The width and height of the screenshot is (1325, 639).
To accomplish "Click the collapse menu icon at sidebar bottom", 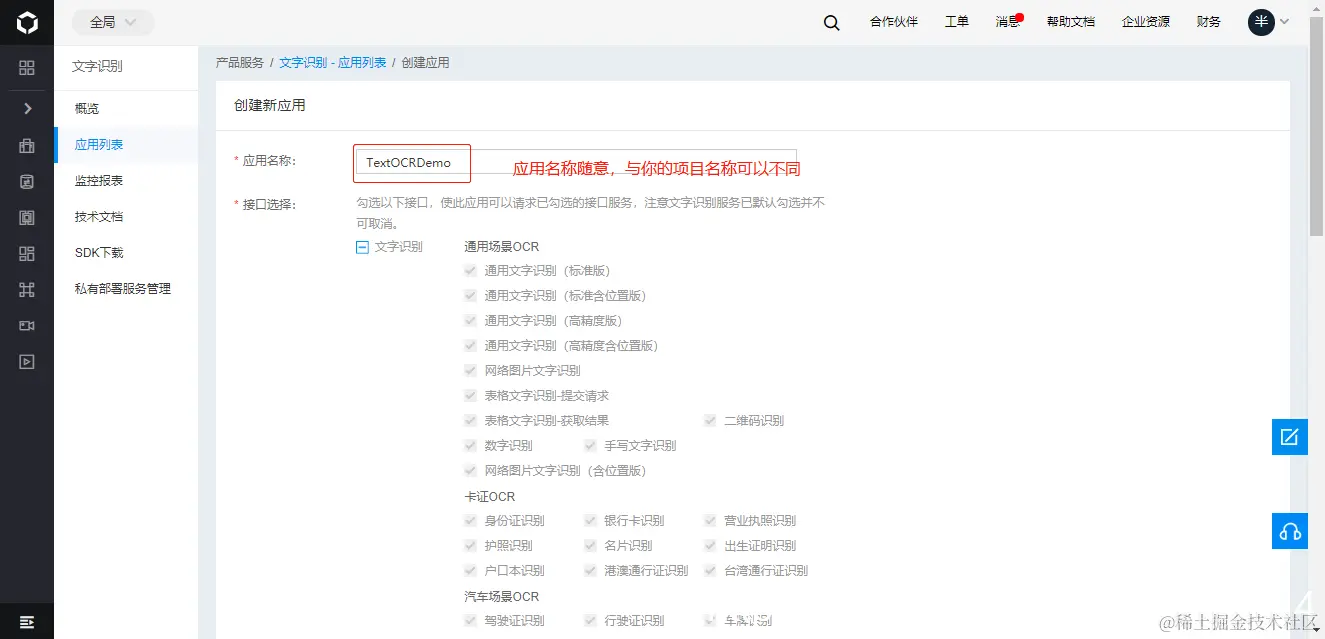I will coord(26,621).
